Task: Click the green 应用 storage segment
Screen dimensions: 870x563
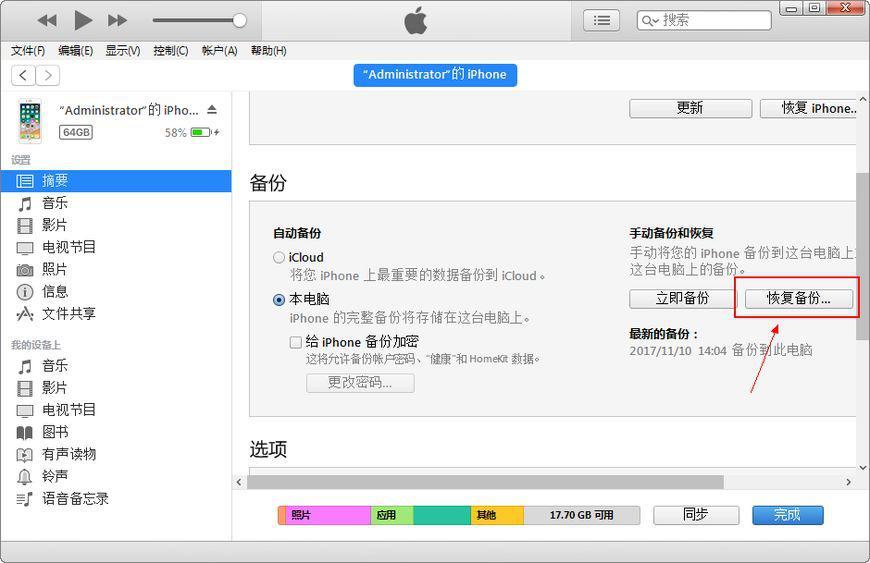Action: pos(392,515)
